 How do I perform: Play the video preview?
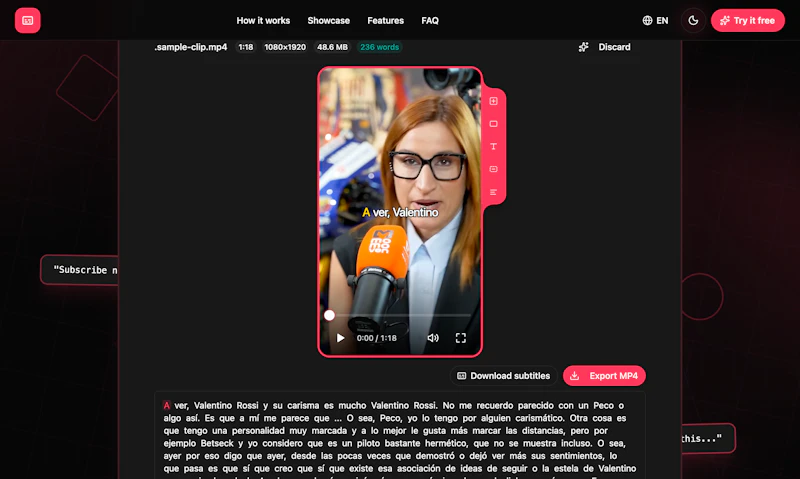pos(340,338)
